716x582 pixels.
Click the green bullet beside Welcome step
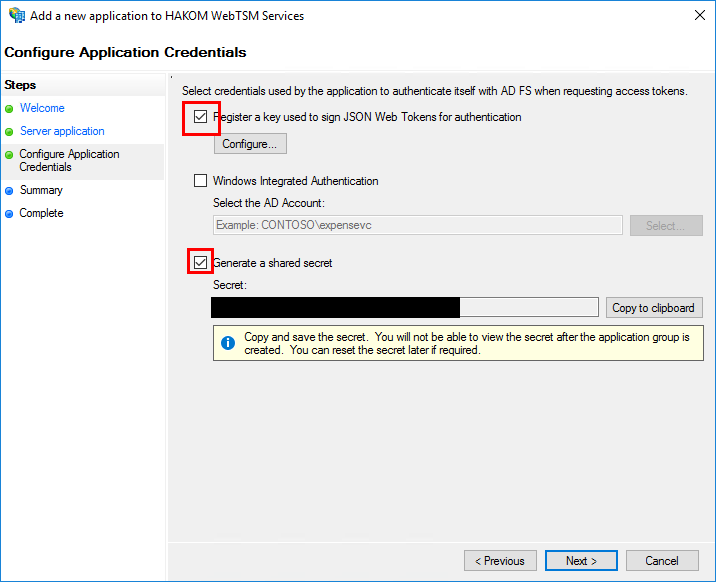pyautogui.click(x=10, y=109)
